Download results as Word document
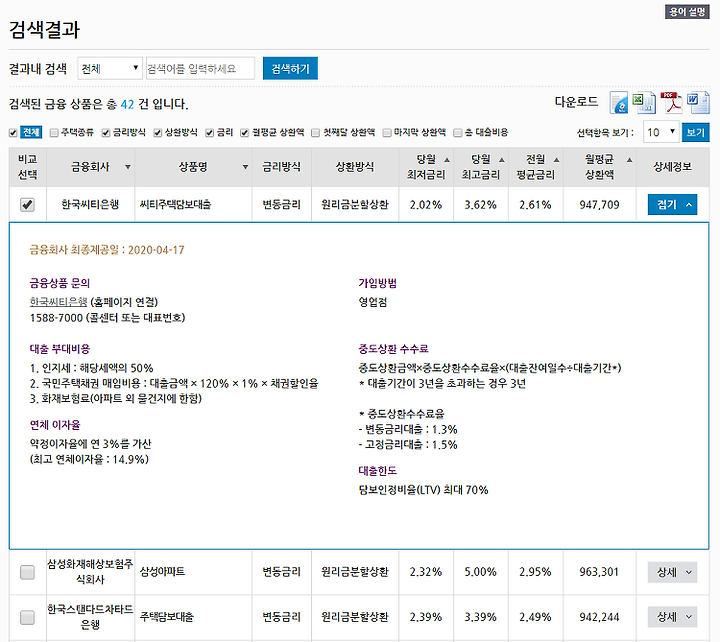This screenshot has height=642, width=720. coord(698,102)
